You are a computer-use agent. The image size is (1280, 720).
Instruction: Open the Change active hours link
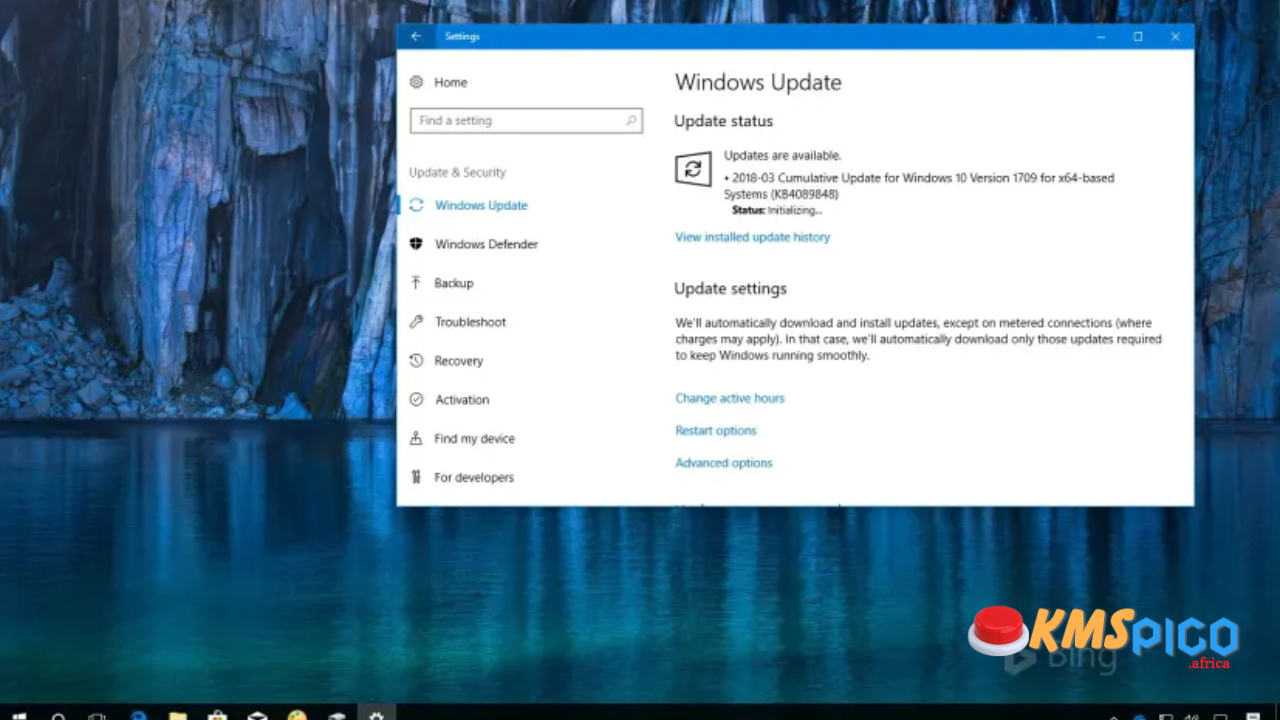coord(729,398)
